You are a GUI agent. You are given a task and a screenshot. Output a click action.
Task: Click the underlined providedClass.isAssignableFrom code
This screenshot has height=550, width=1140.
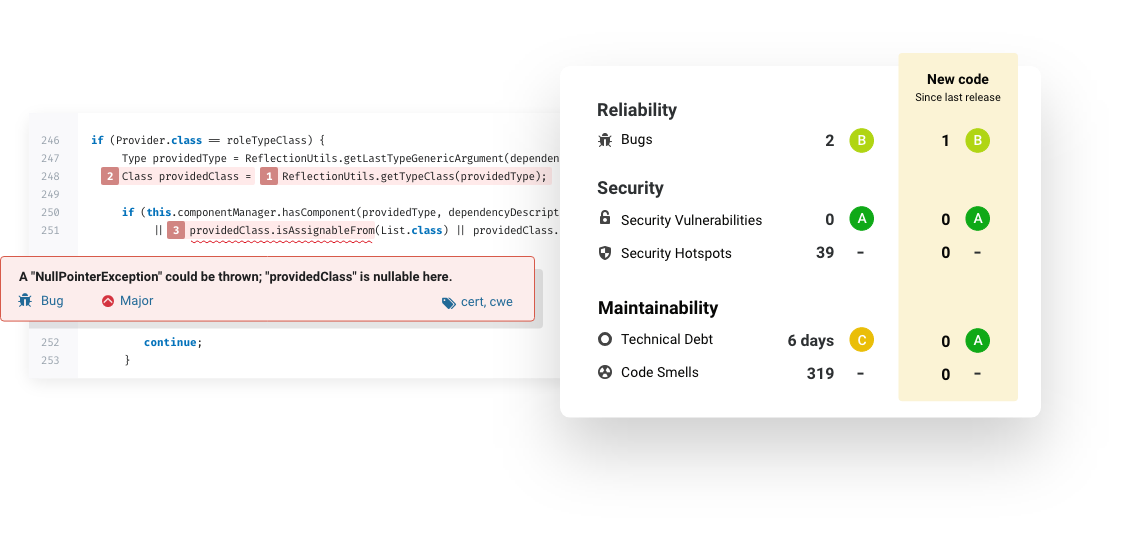pos(281,231)
